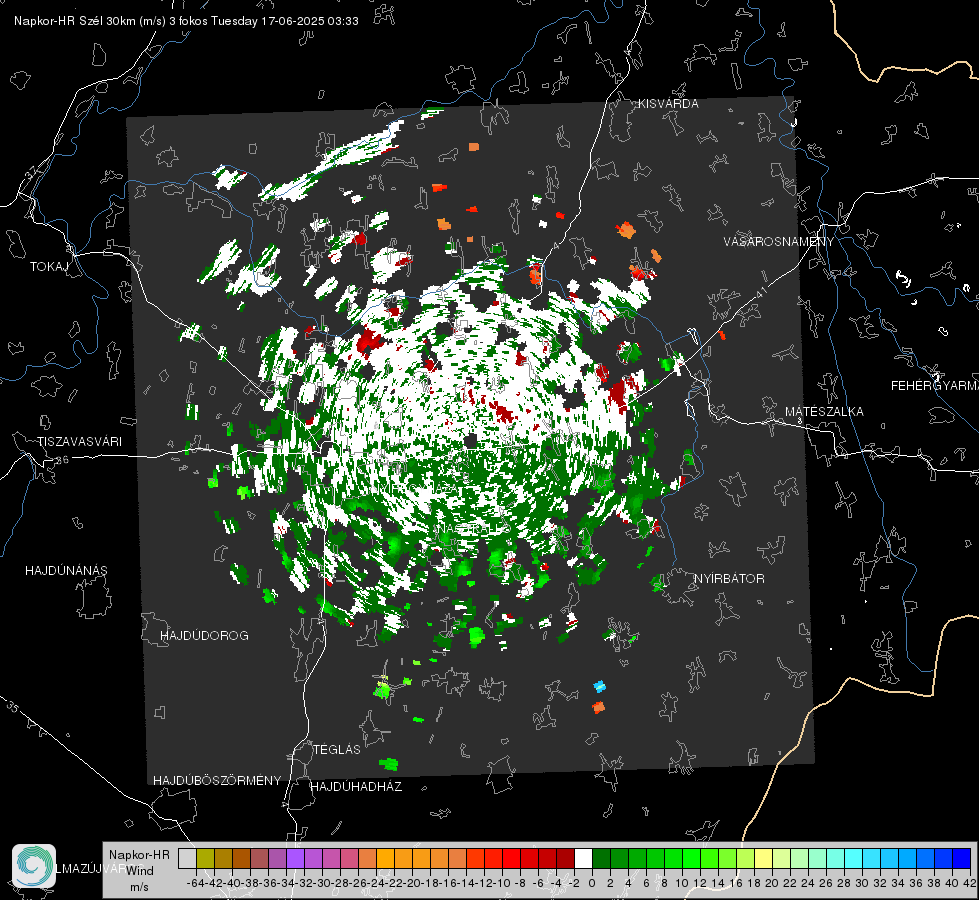Click the FEHÉRGYARMAT label at right edge
The height and width of the screenshot is (900, 979).
935,386
